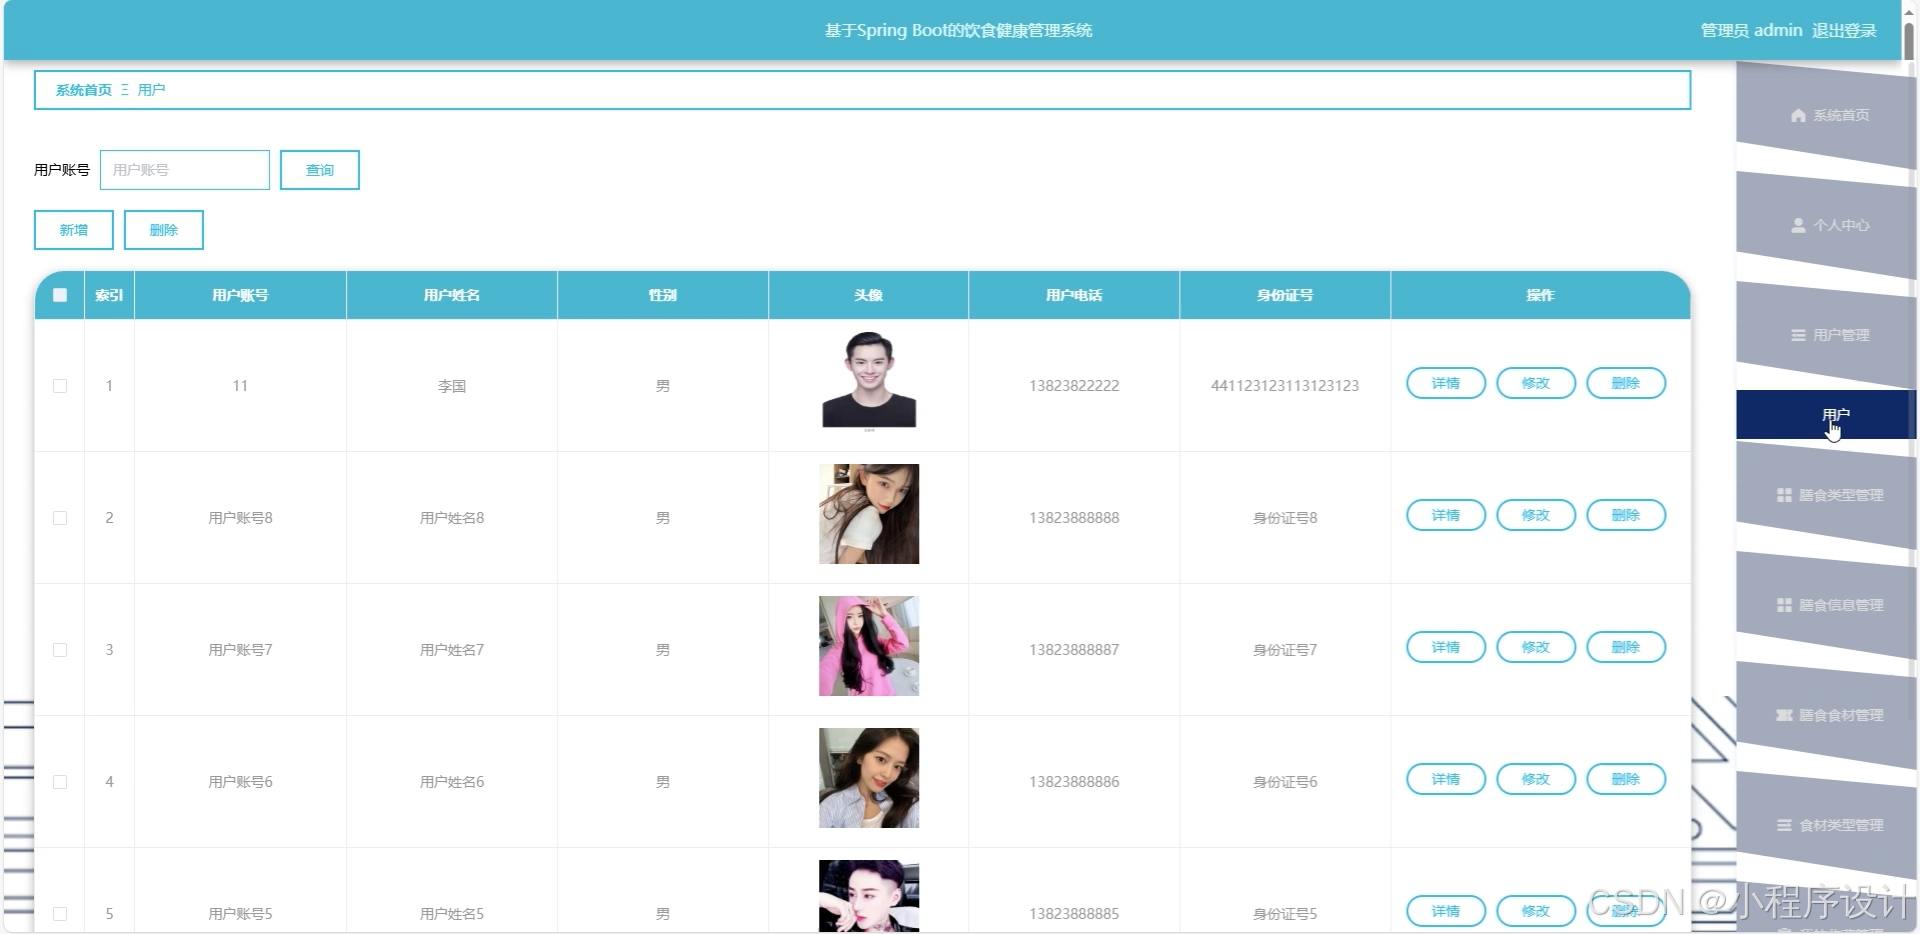This screenshot has width=1920, height=934.
Task: Click avatar photo of 用户姓名5
Action: (869, 896)
